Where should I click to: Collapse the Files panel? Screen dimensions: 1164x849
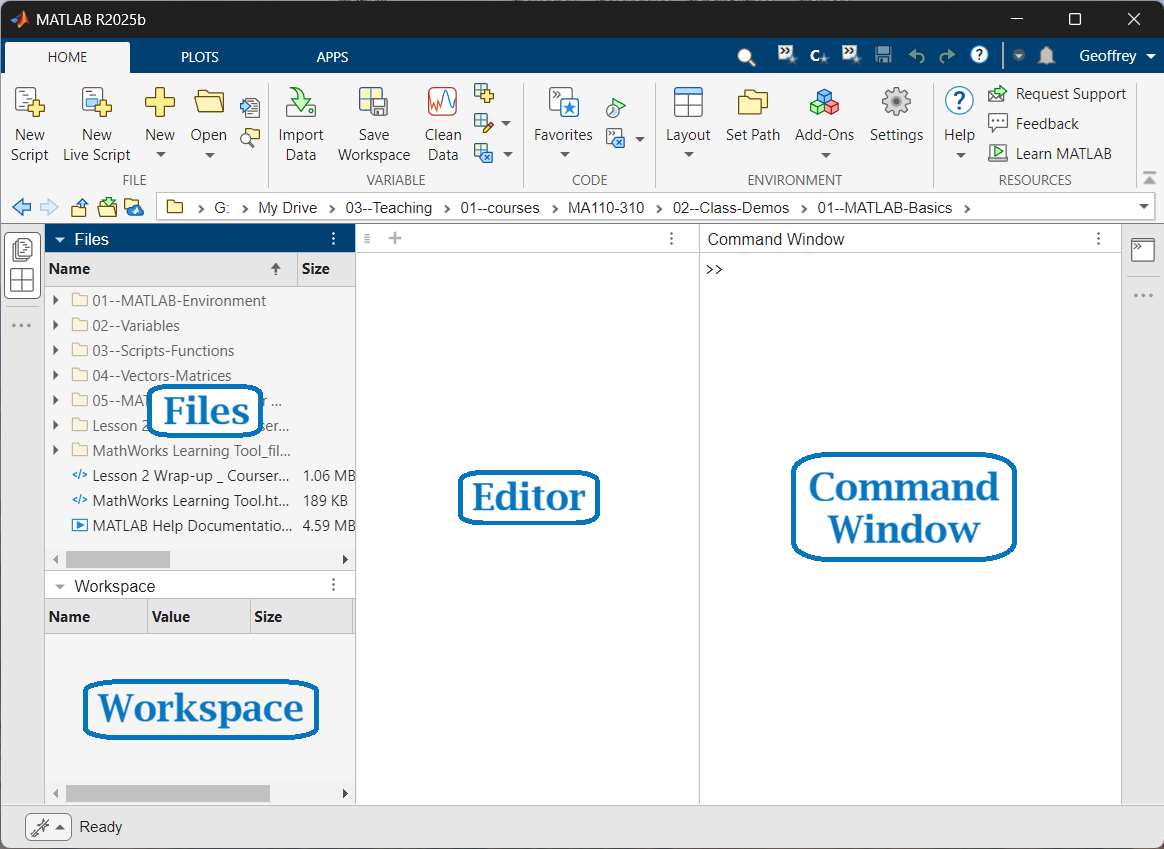[x=60, y=239]
